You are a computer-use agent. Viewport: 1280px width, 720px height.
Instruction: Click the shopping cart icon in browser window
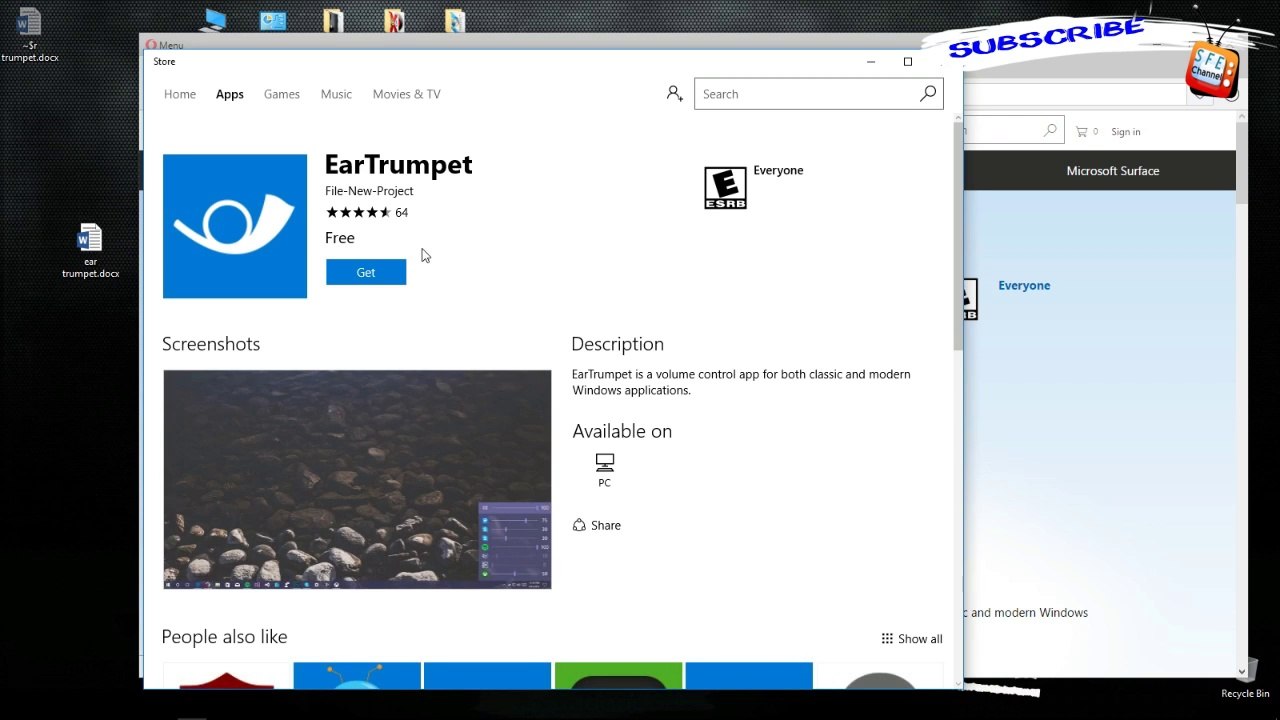(x=1081, y=131)
